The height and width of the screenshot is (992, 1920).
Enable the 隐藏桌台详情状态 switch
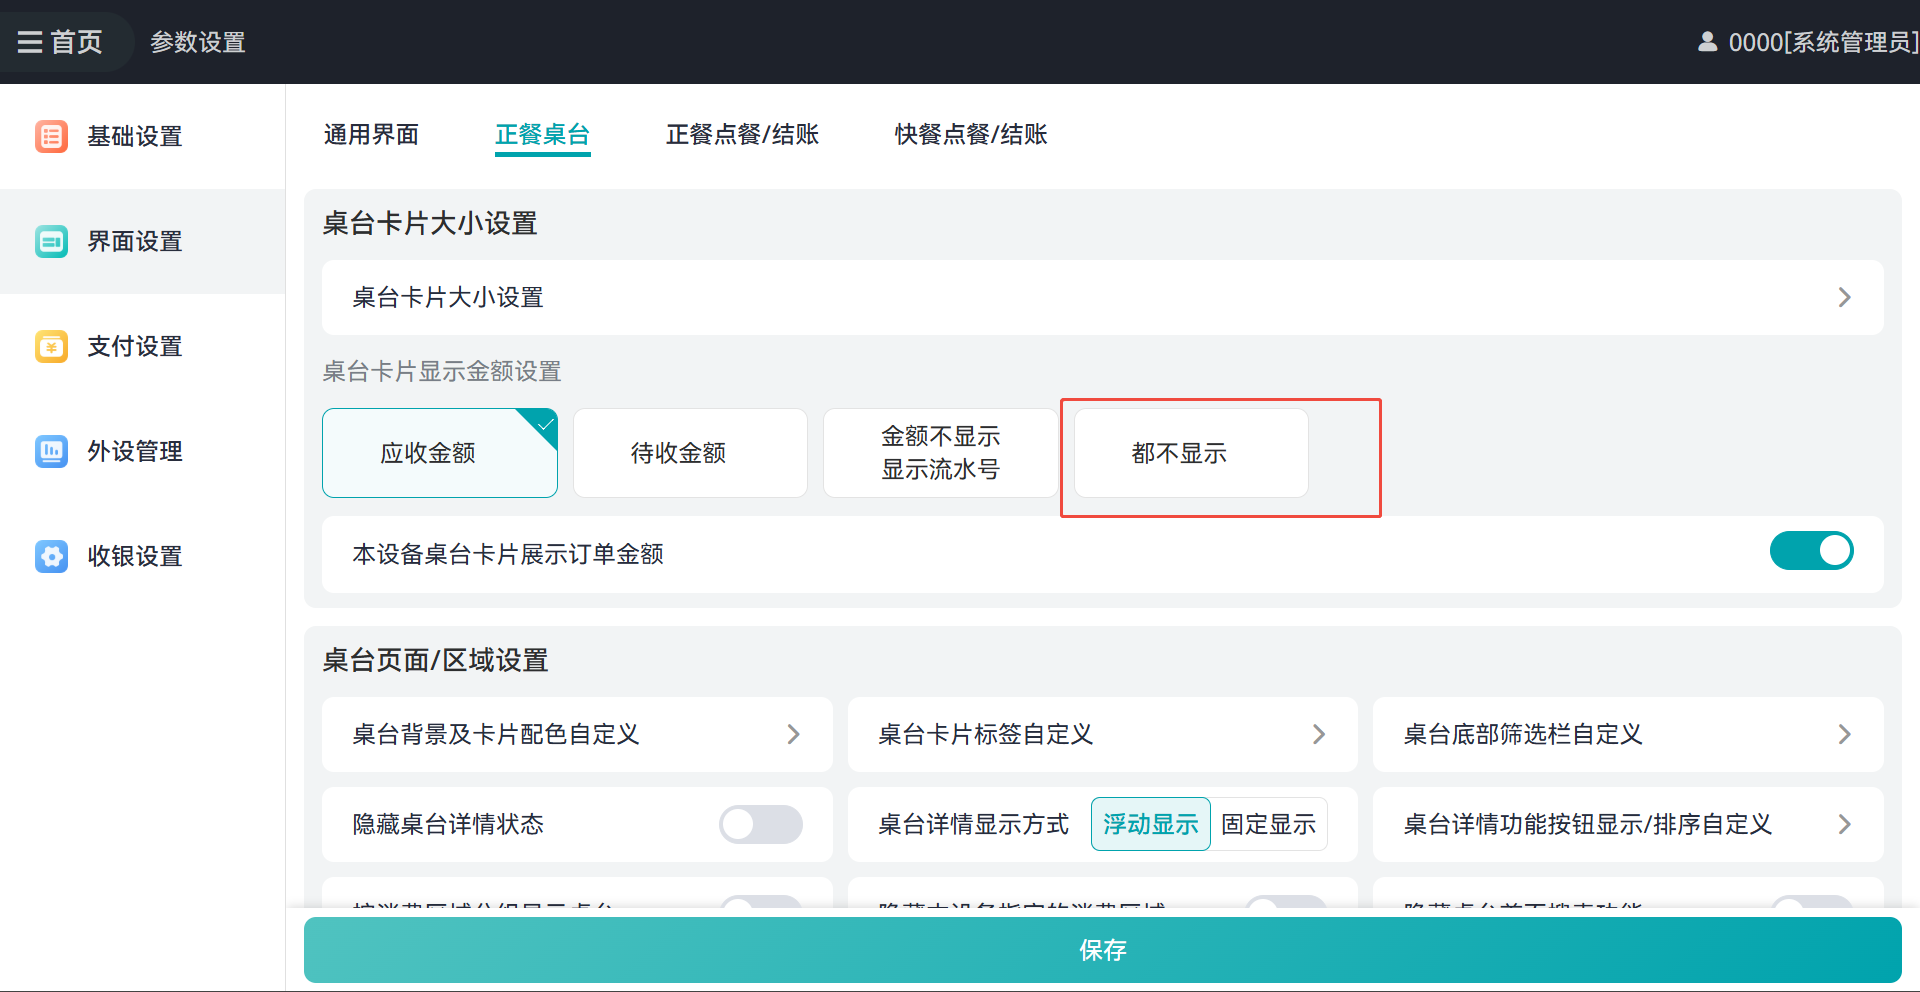coord(760,824)
